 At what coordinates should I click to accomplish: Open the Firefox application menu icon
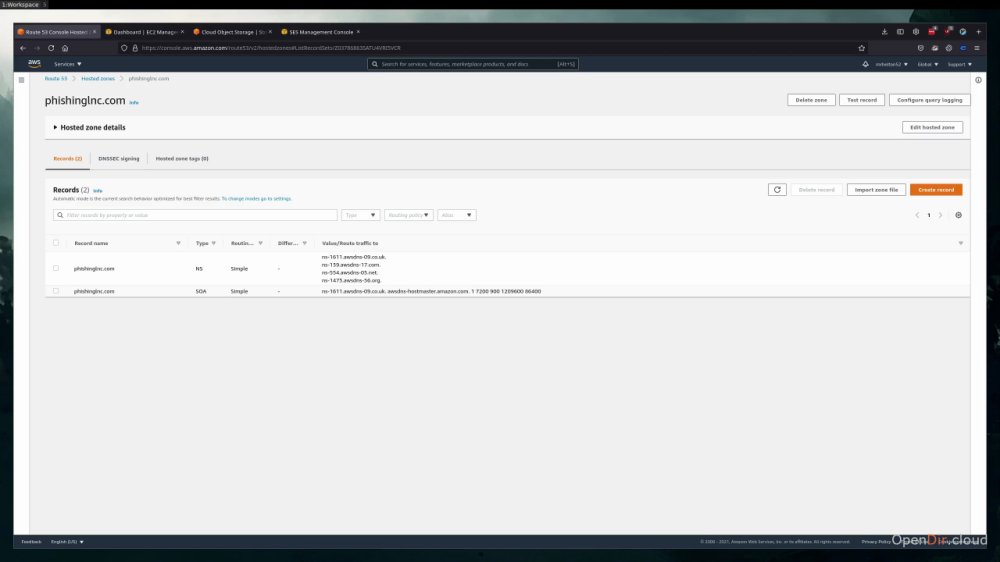(977, 48)
